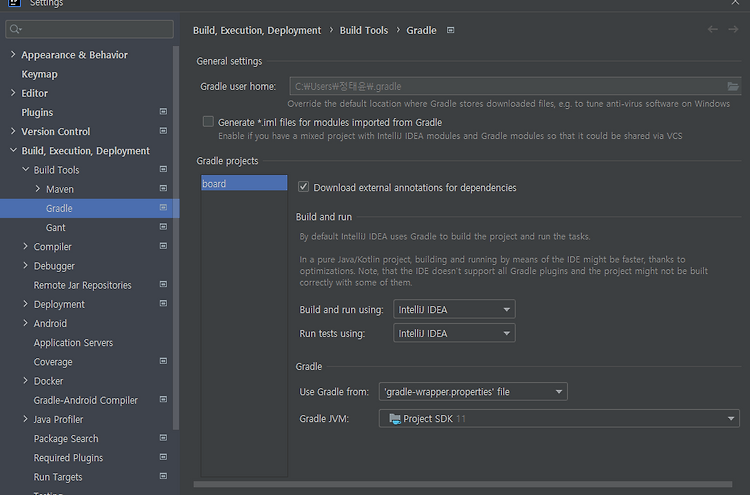Expand the Docker node

point(25,381)
